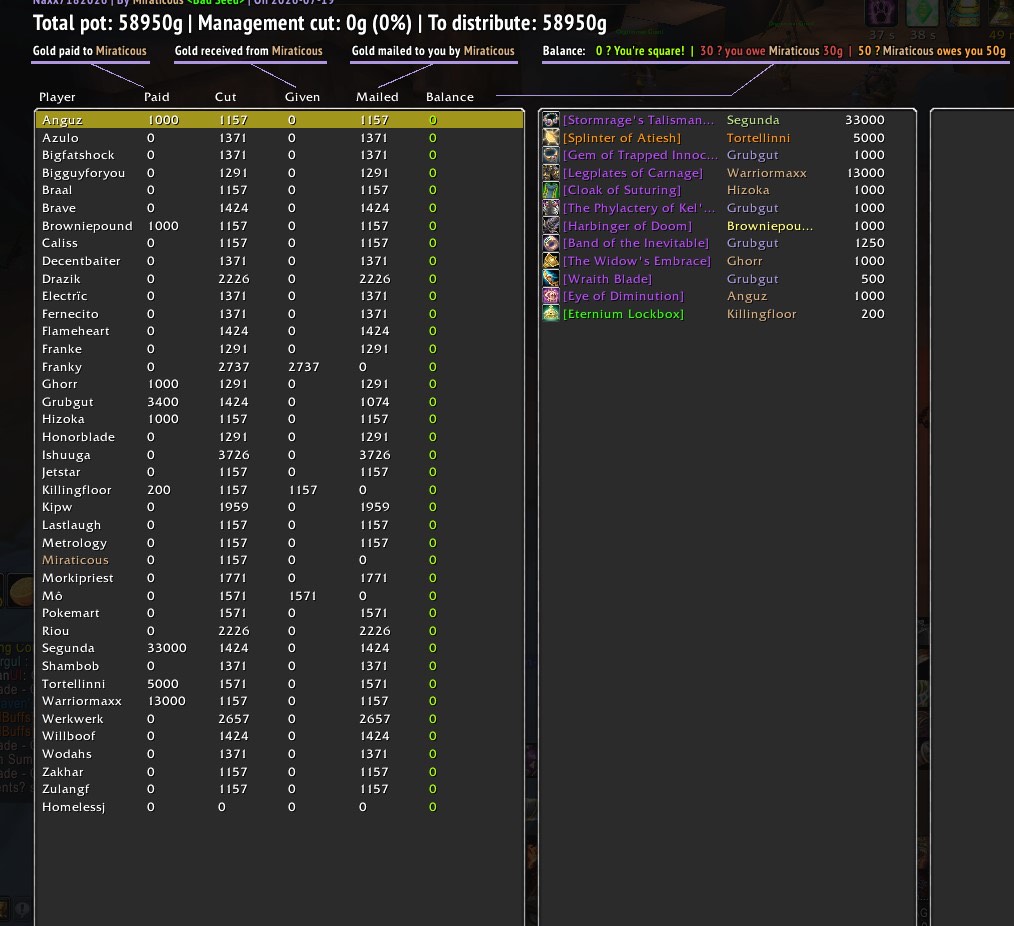Viewport: 1014px width, 926px height.
Task: Click the Splinter of Atiesh item icon
Action: pos(550,137)
